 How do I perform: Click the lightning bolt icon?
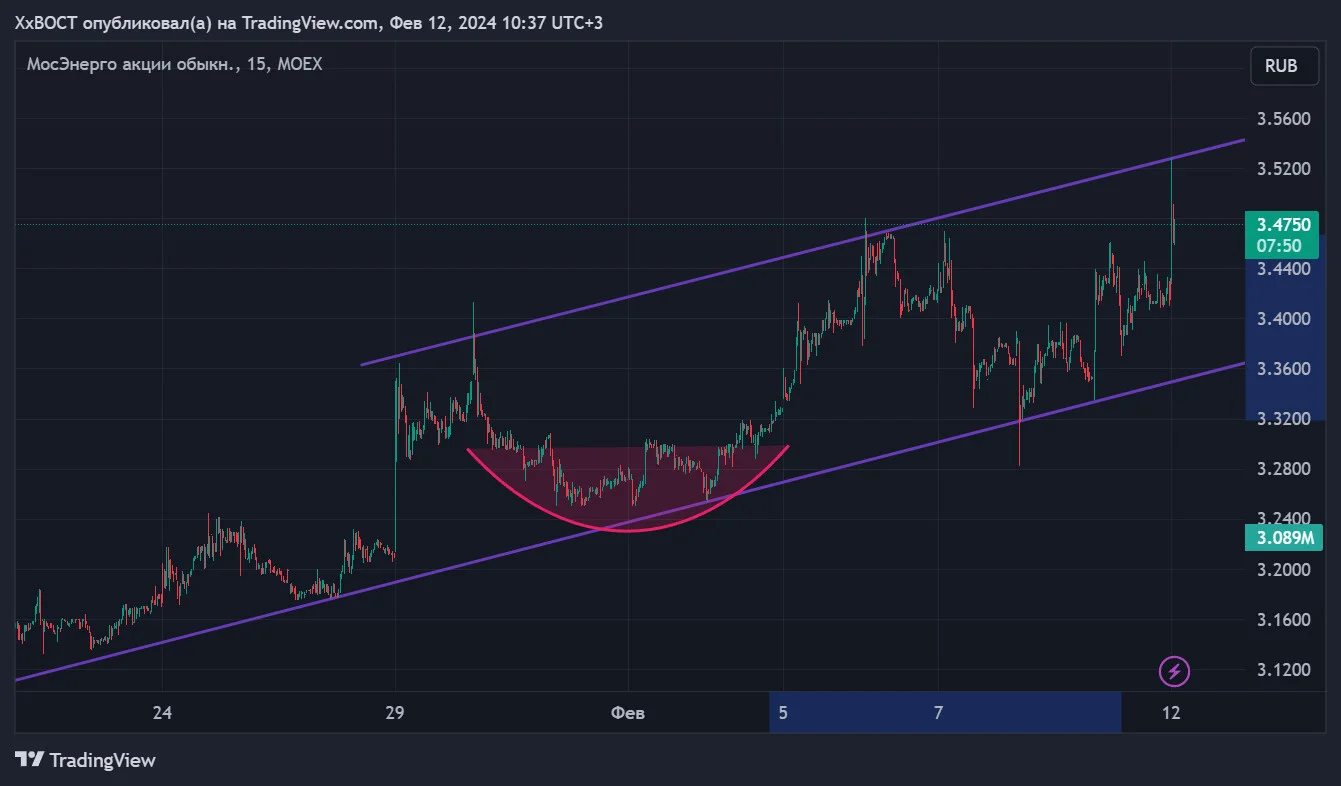click(1174, 671)
